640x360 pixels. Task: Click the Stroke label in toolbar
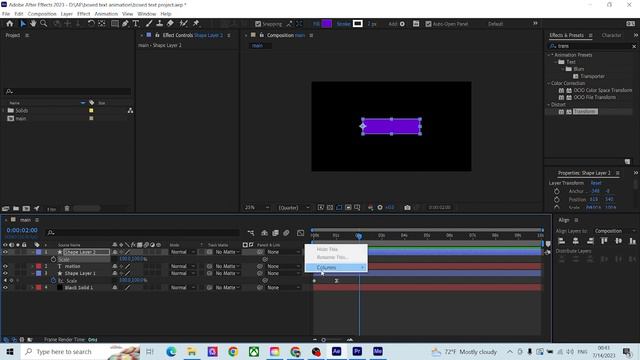[x=343, y=24]
